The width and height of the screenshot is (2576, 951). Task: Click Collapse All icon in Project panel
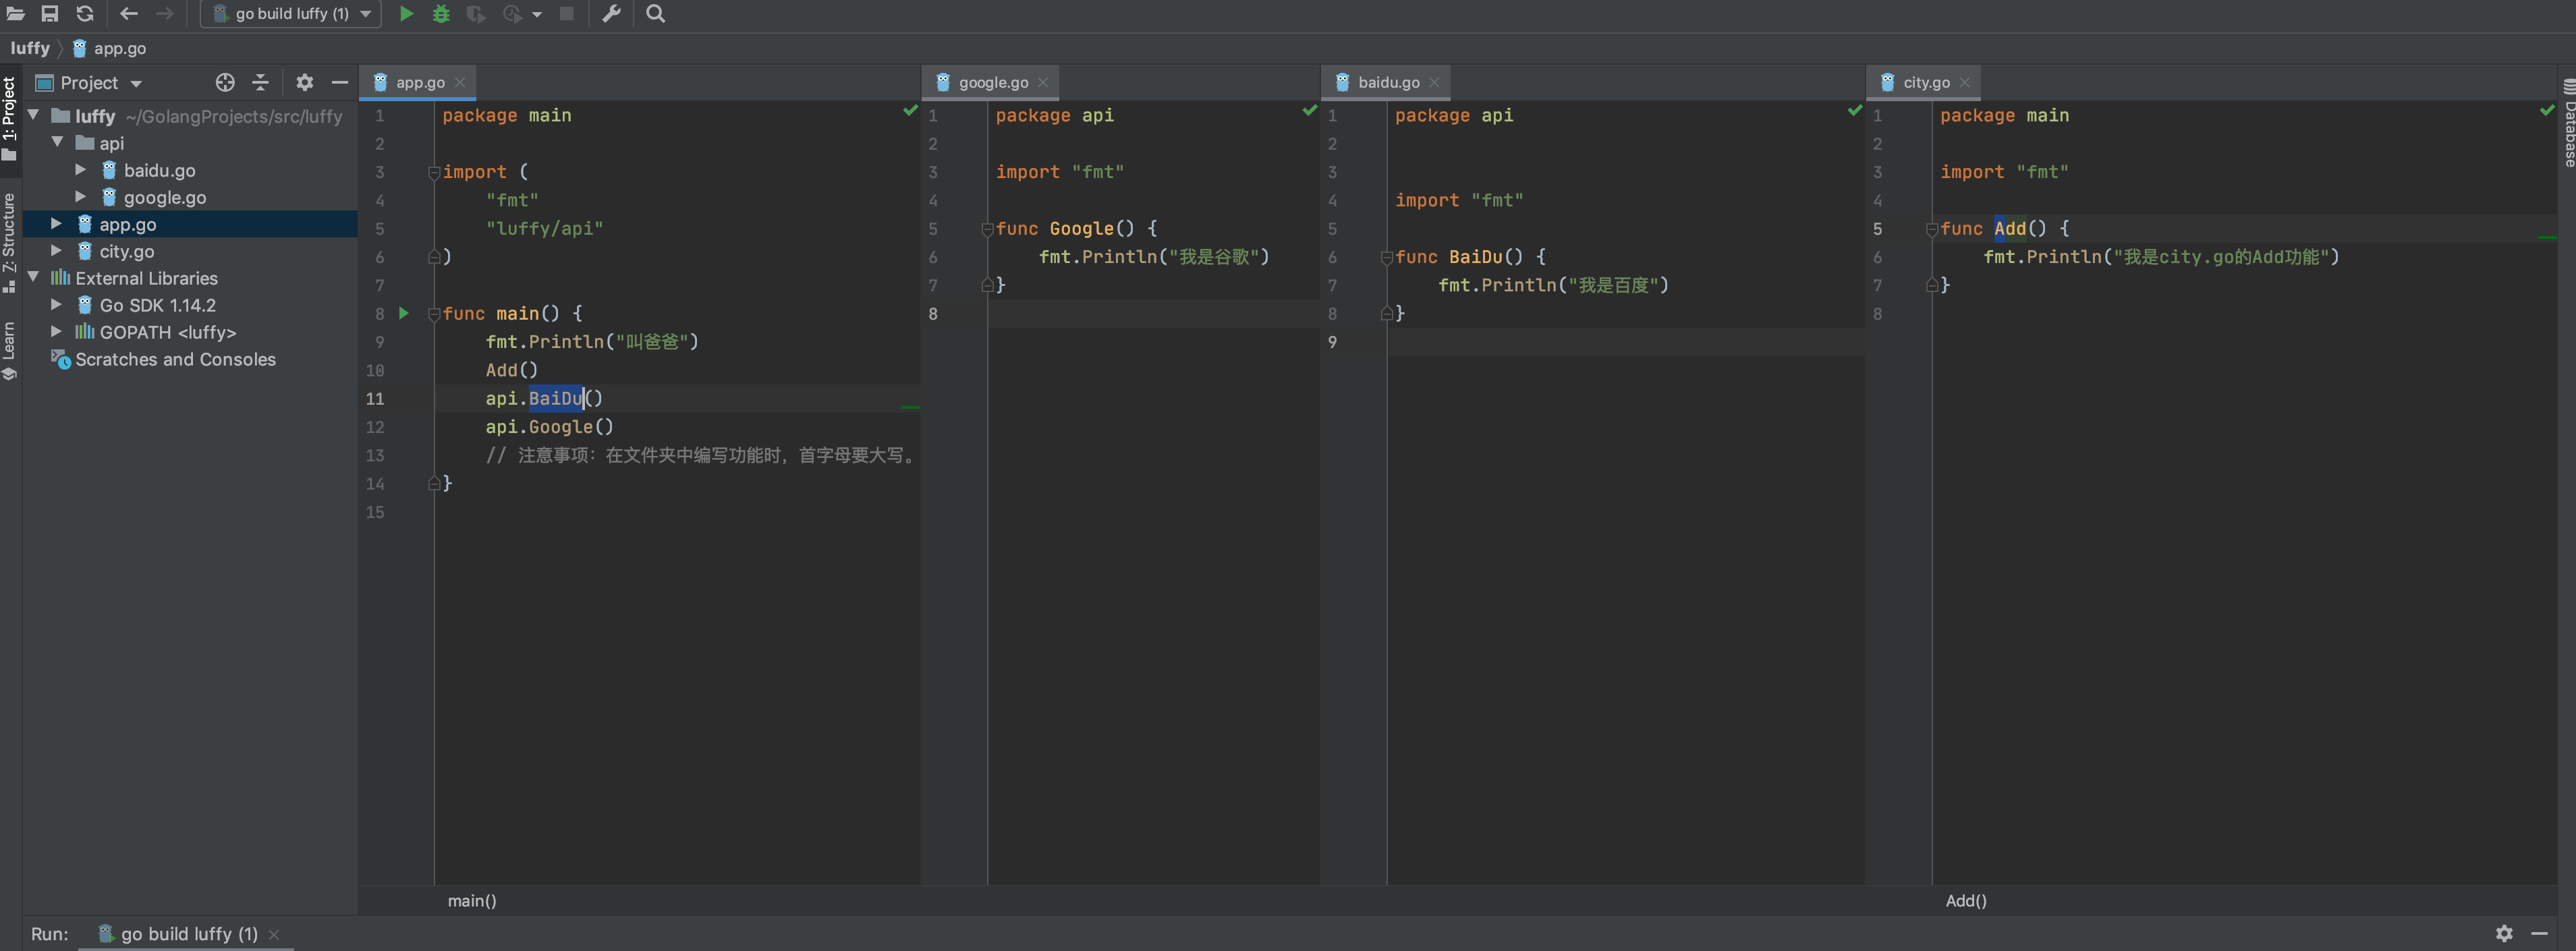[260, 83]
